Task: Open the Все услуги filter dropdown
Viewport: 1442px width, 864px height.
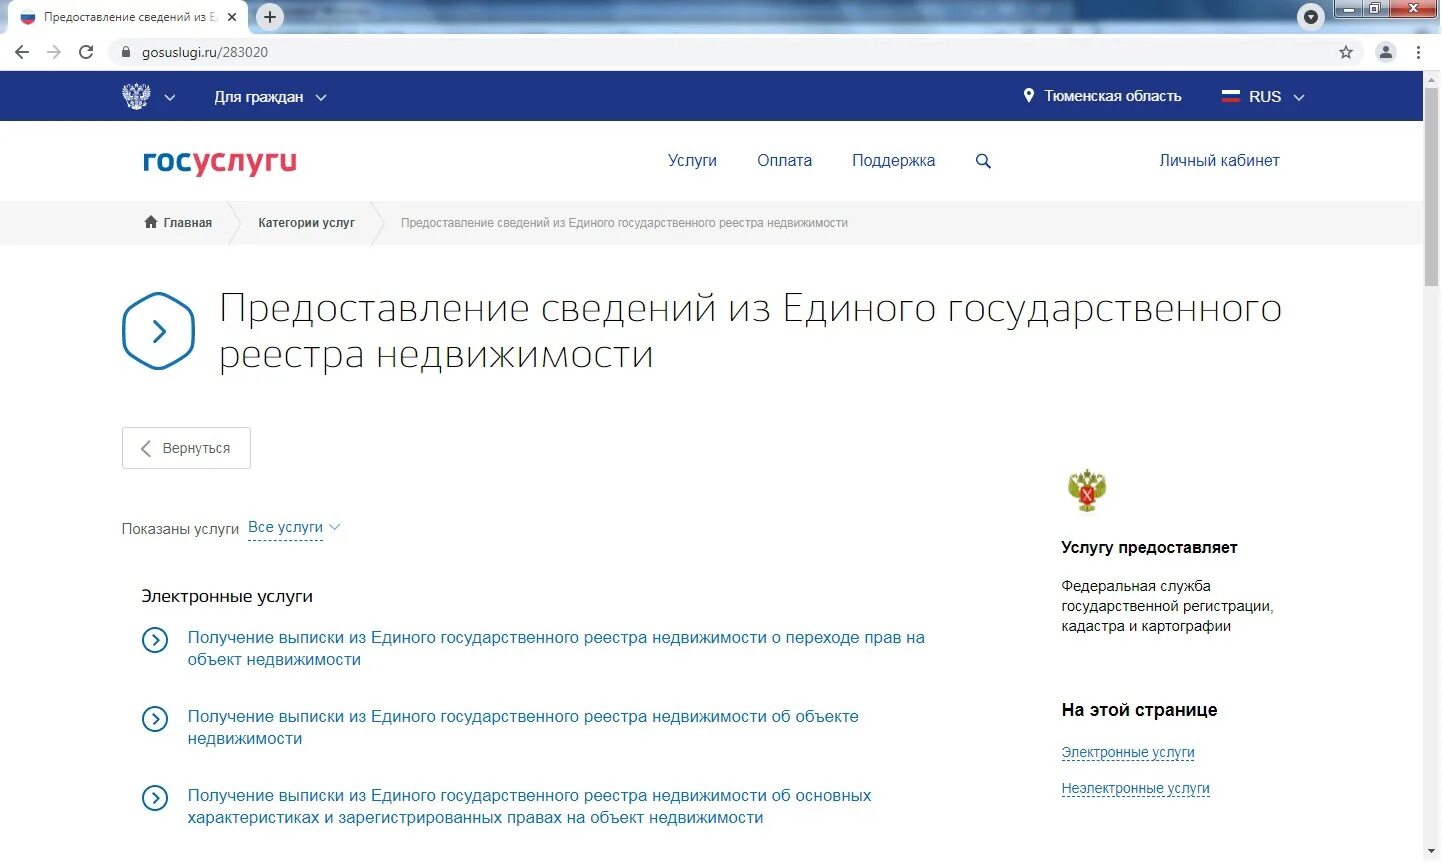Action: (x=294, y=527)
